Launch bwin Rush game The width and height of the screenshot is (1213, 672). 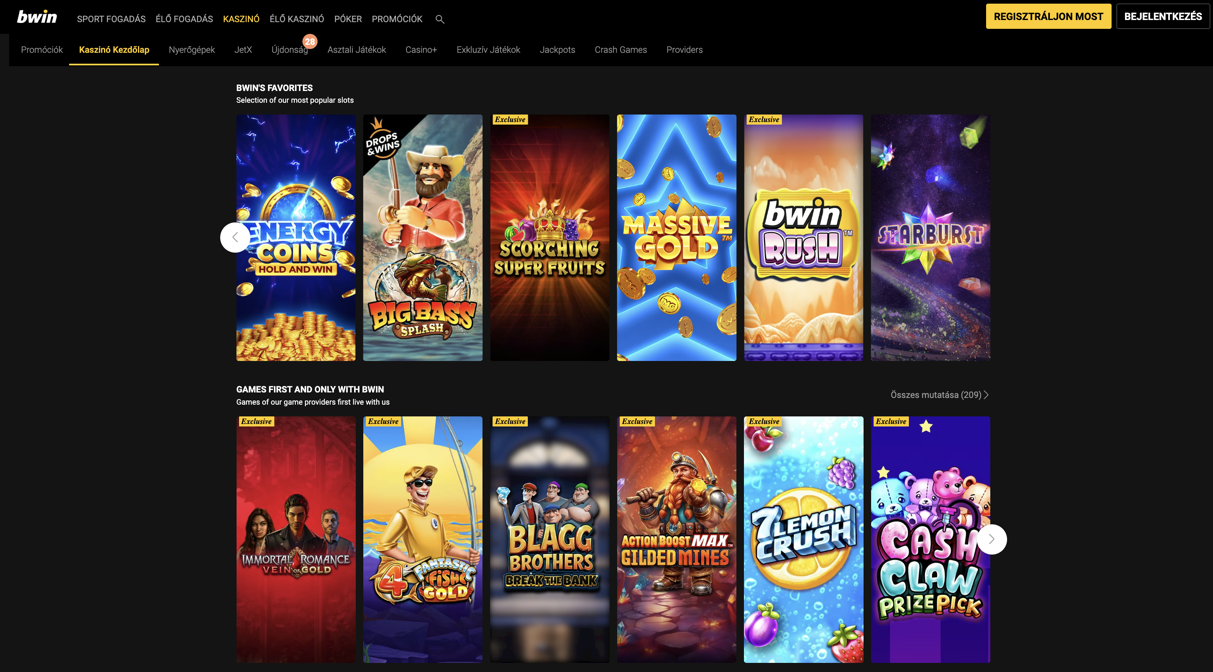click(x=804, y=238)
